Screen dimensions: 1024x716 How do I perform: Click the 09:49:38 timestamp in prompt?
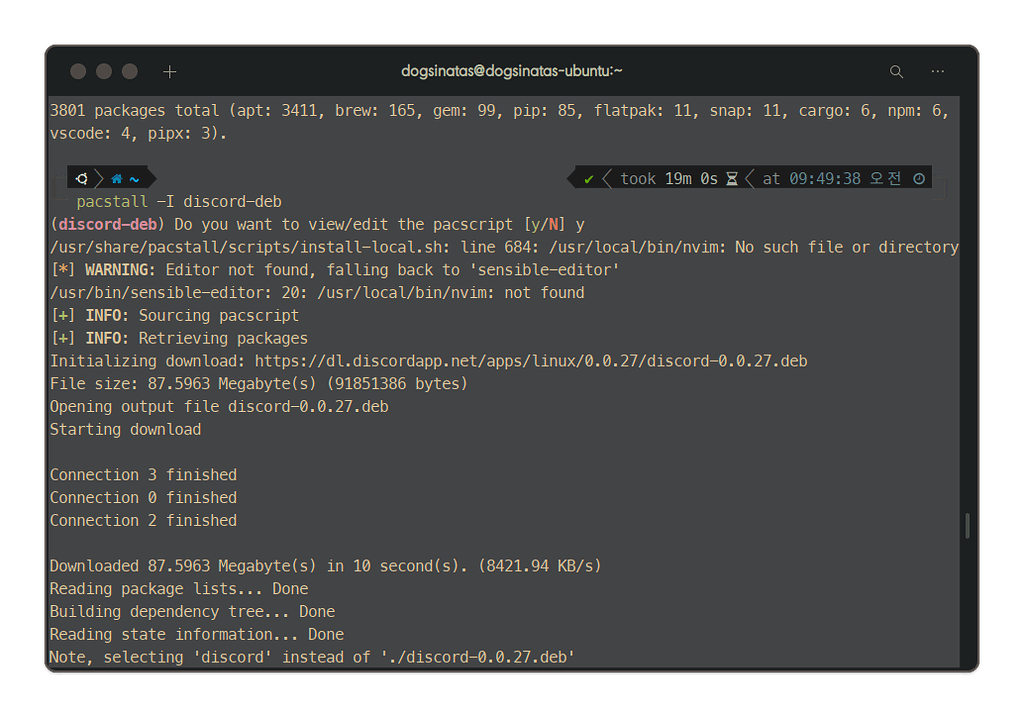click(x=826, y=179)
